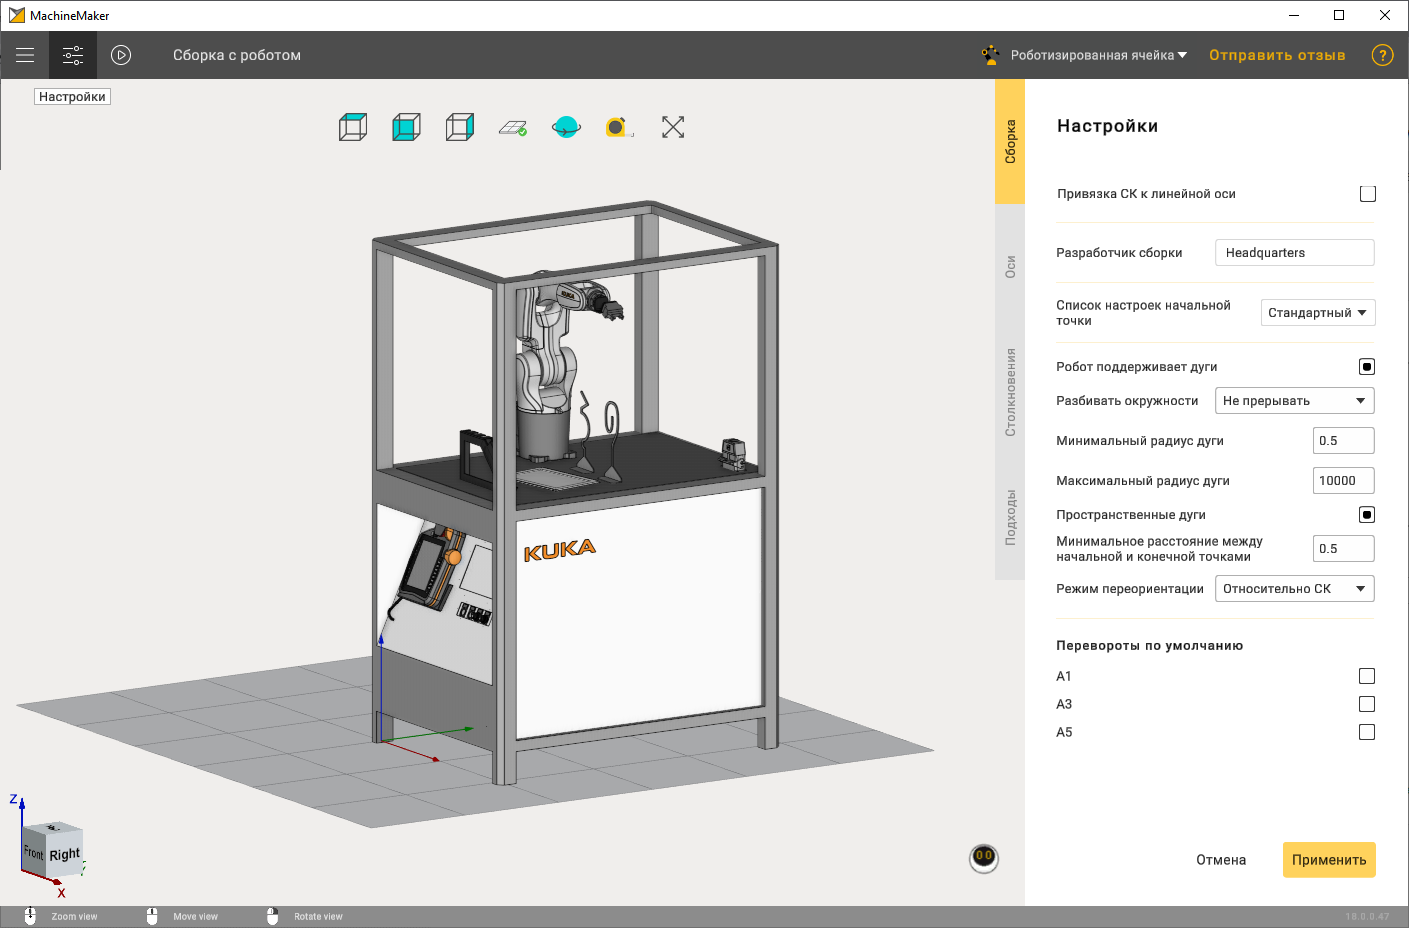The image size is (1409, 928).
Task: Switch to top view cube icon
Action: coord(353,127)
